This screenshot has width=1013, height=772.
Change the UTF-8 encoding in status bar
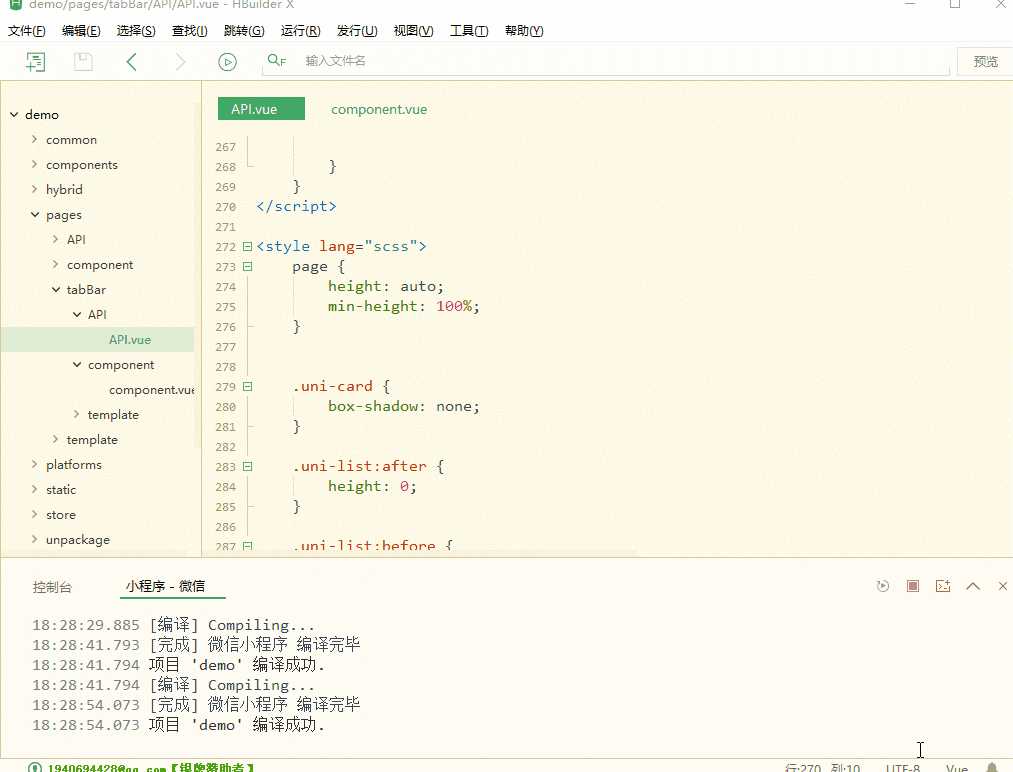click(x=903, y=767)
